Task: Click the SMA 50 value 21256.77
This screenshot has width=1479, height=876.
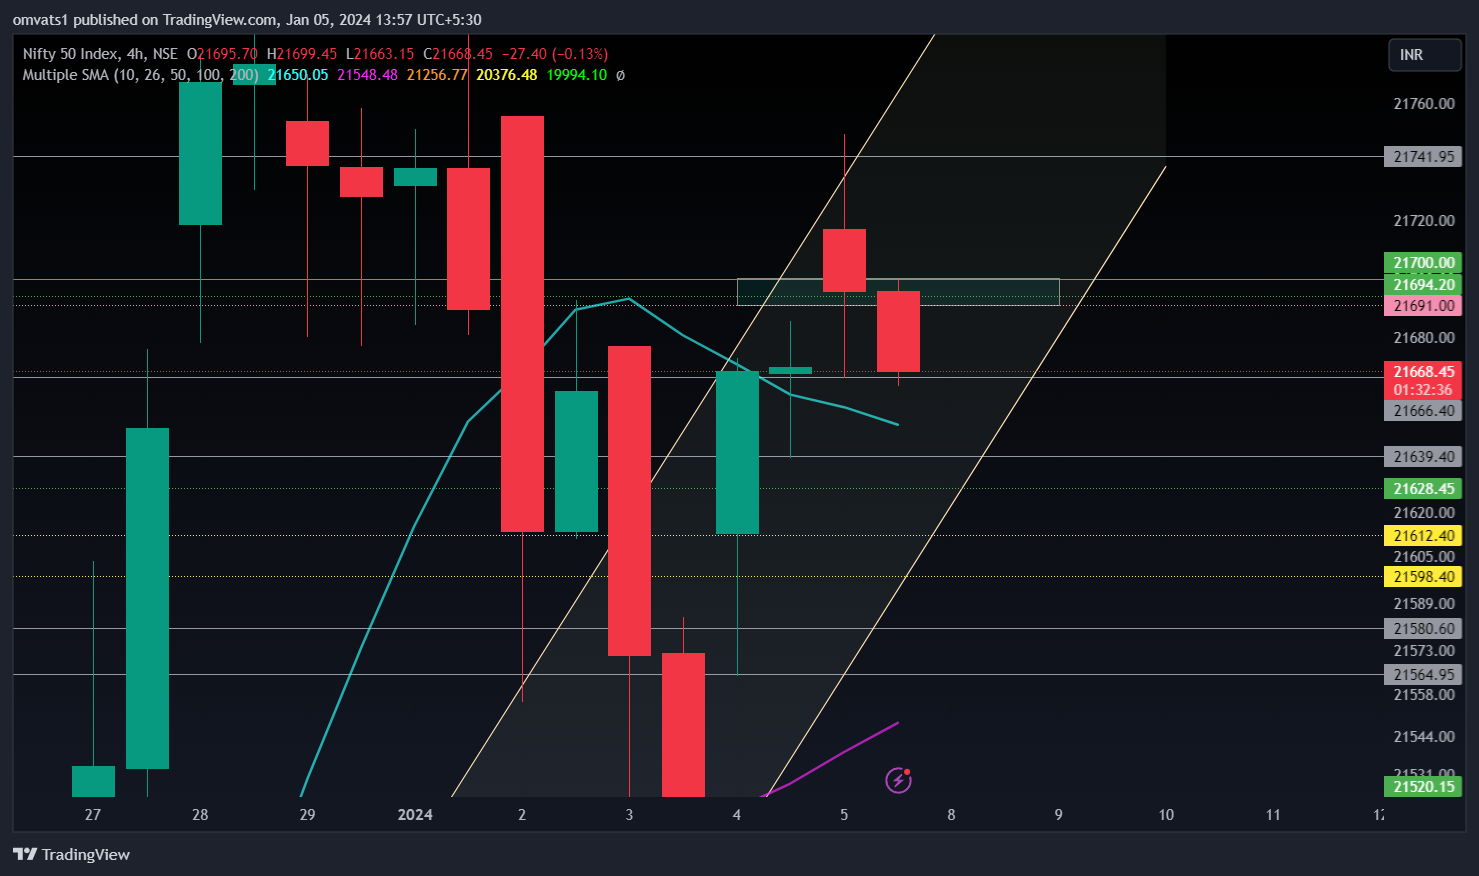Action: coord(437,75)
